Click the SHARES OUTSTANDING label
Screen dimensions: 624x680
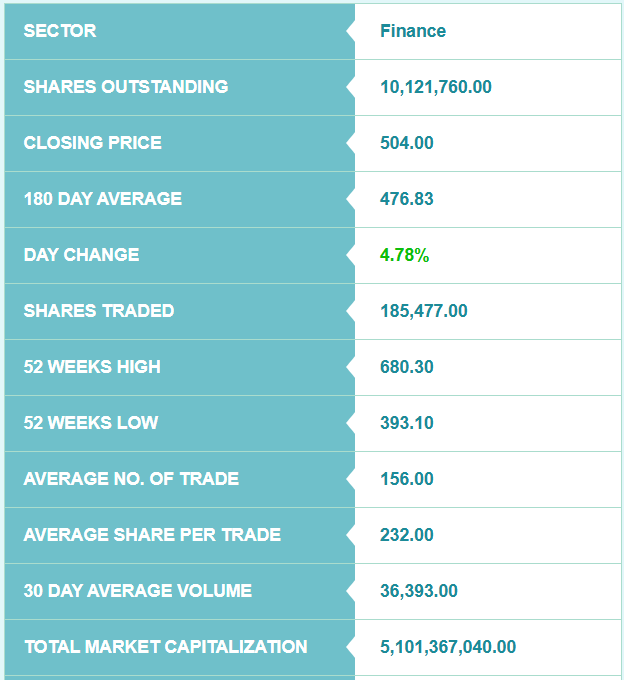point(126,87)
